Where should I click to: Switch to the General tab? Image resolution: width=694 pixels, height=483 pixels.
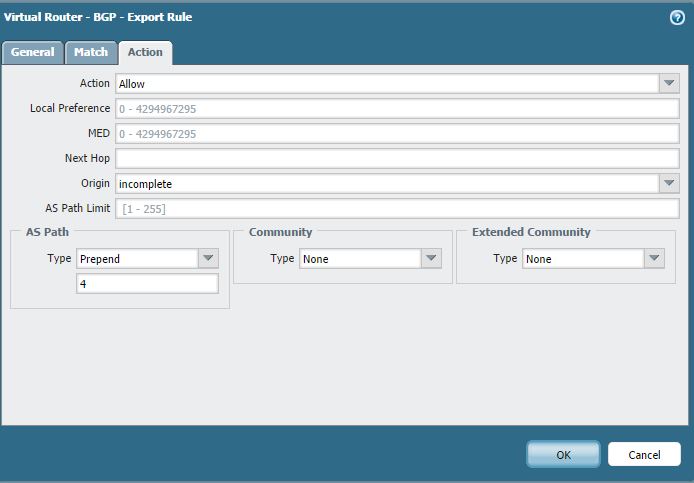pos(33,52)
